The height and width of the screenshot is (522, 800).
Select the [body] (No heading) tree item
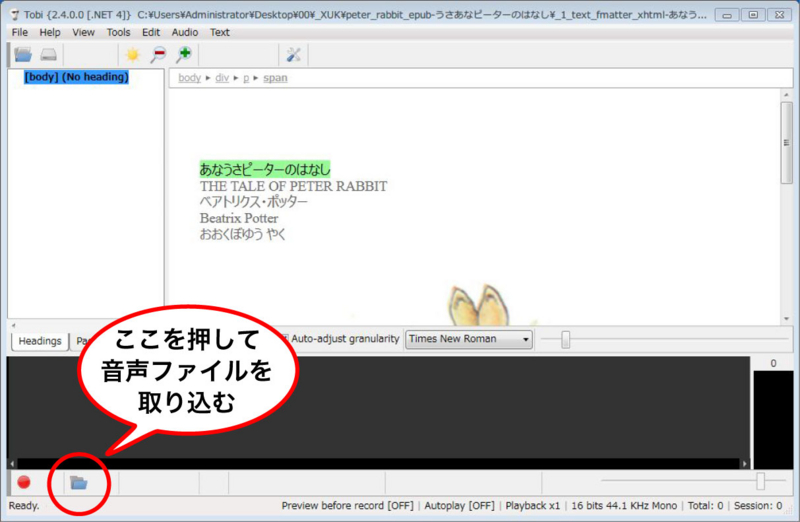pos(77,77)
